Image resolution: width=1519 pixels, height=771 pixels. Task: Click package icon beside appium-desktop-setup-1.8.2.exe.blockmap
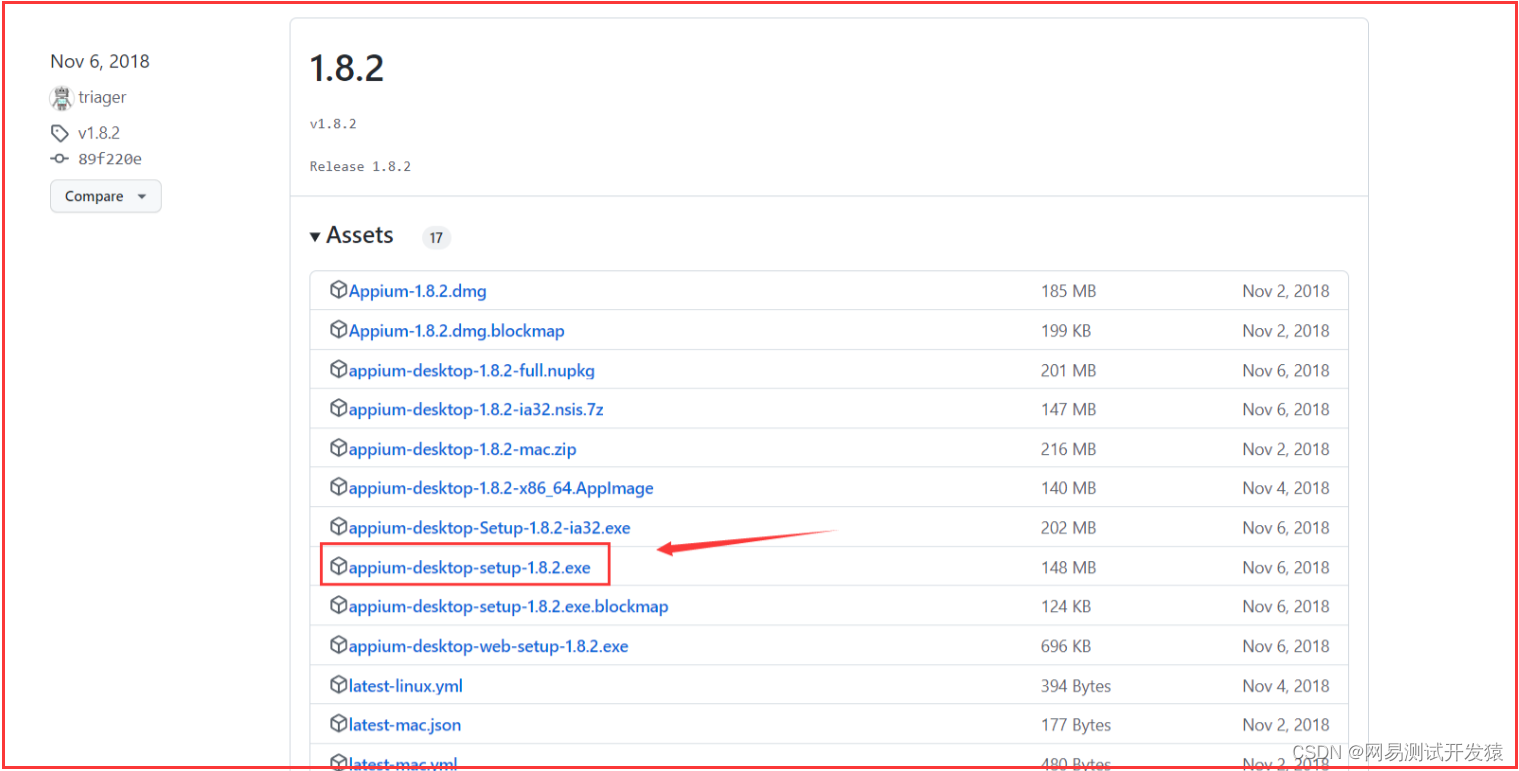coord(338,605)
